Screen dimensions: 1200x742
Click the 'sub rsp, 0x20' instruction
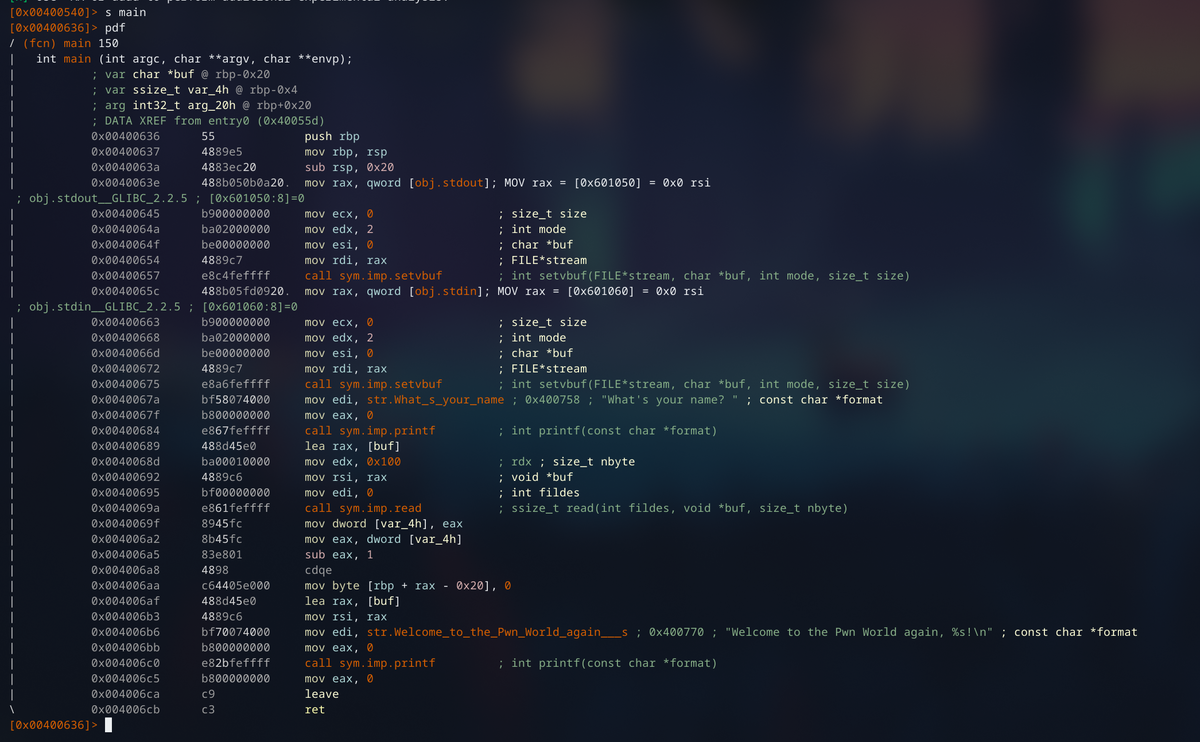[349, 167]
